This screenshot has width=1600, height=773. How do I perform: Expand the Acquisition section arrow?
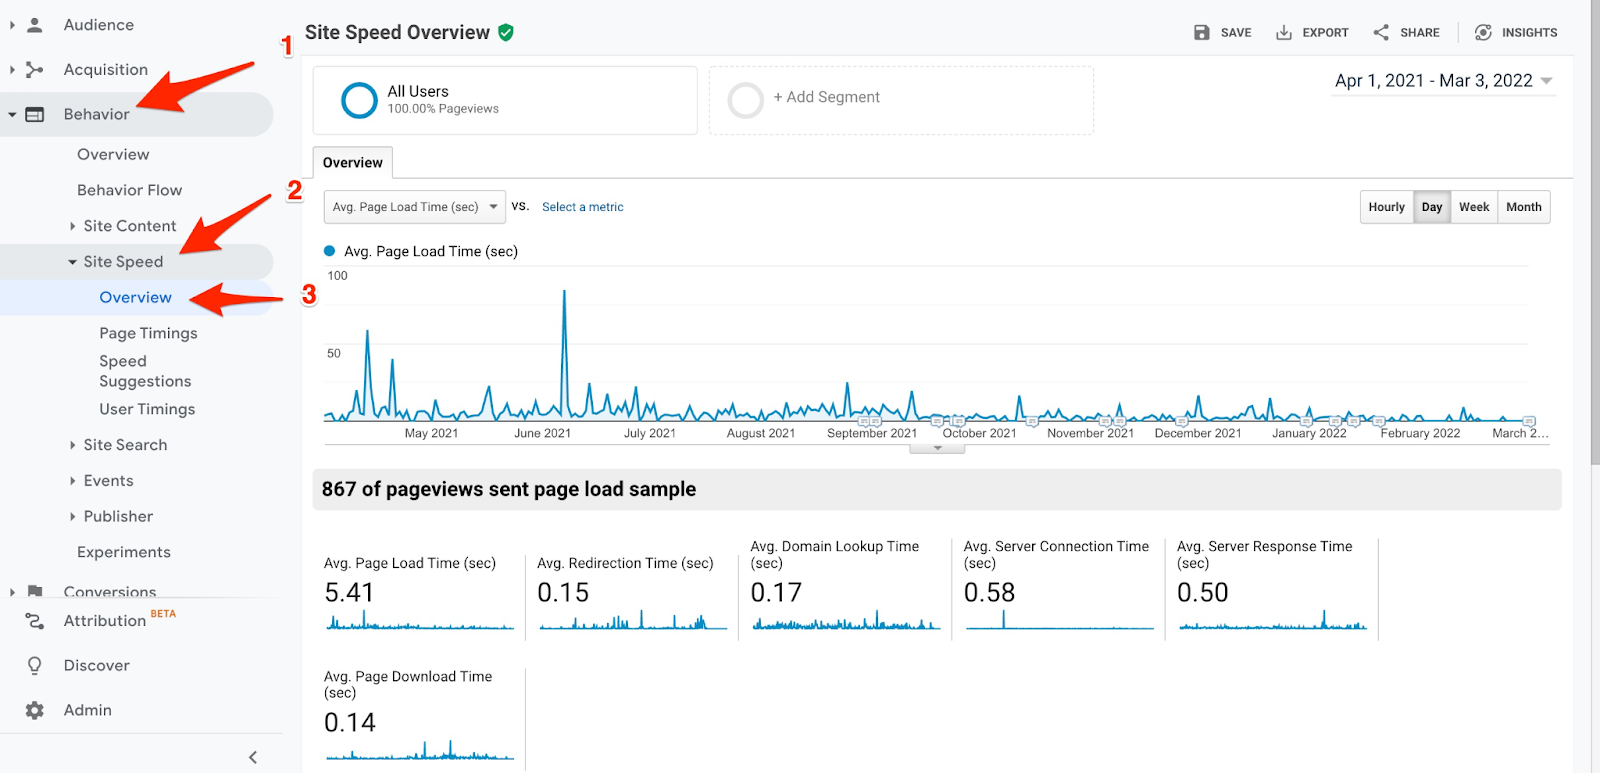point(12,69)
